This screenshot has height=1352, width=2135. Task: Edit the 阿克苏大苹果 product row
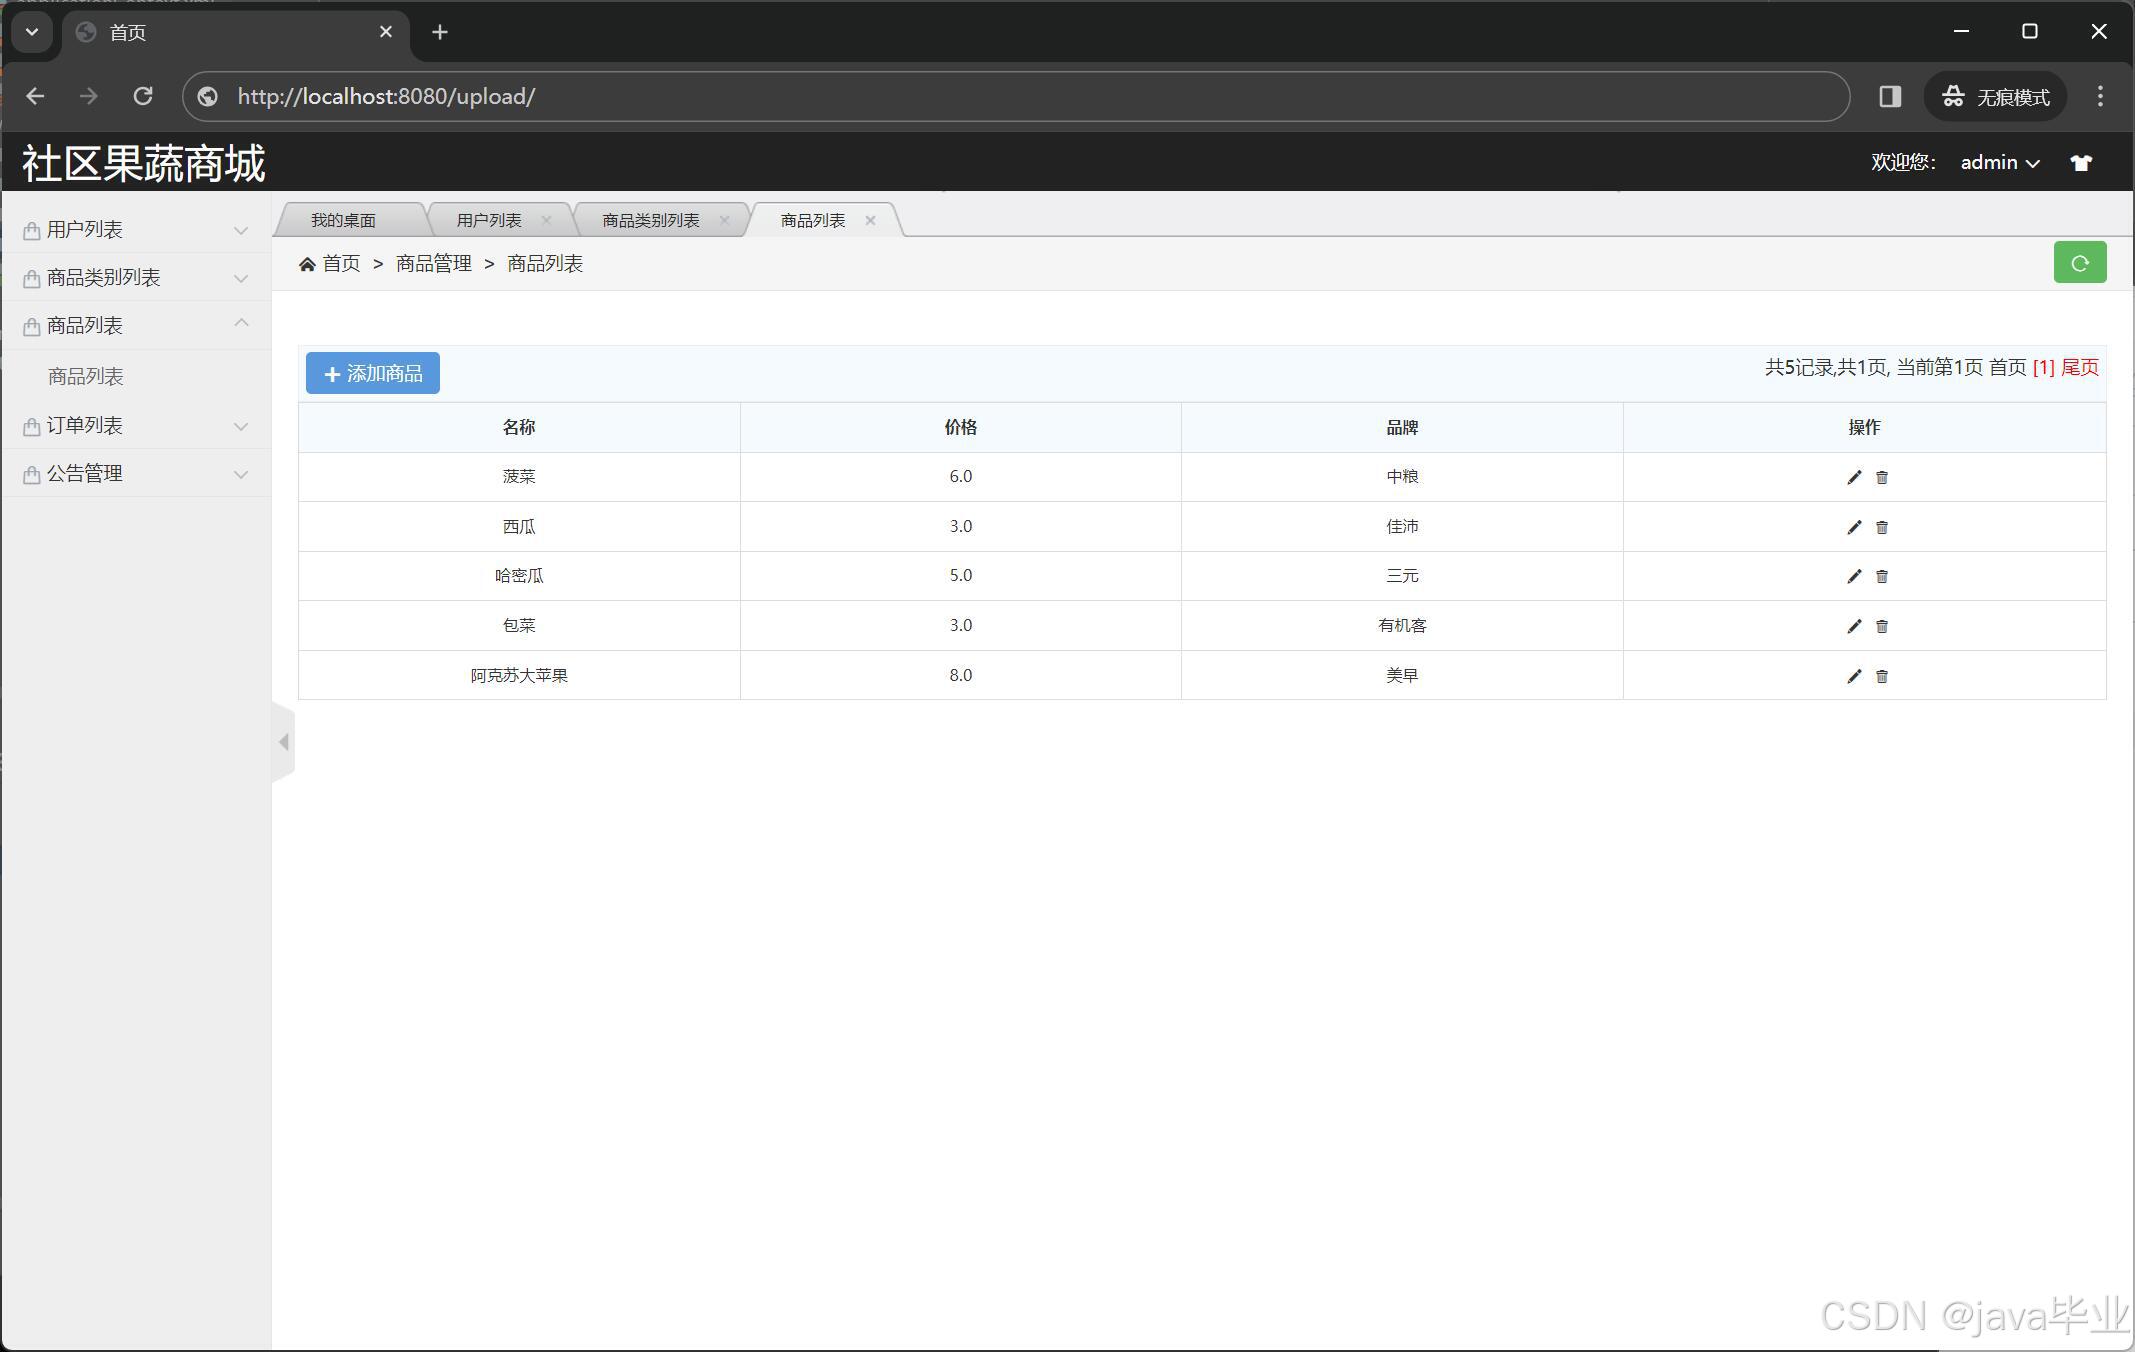point(1854,676)
